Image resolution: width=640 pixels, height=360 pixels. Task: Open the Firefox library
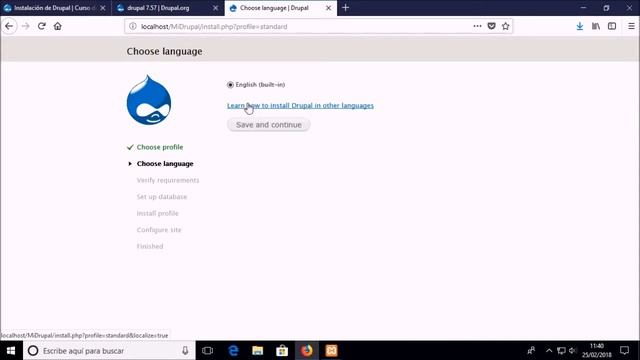pyautogui.click(x=596, y=26)
